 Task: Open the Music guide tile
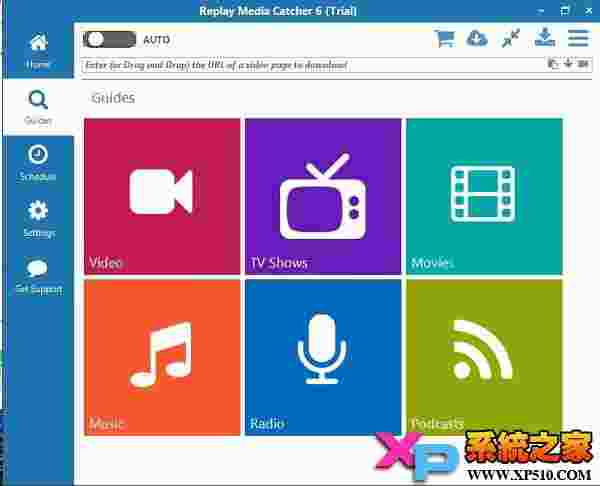click(x=162, y=357)
